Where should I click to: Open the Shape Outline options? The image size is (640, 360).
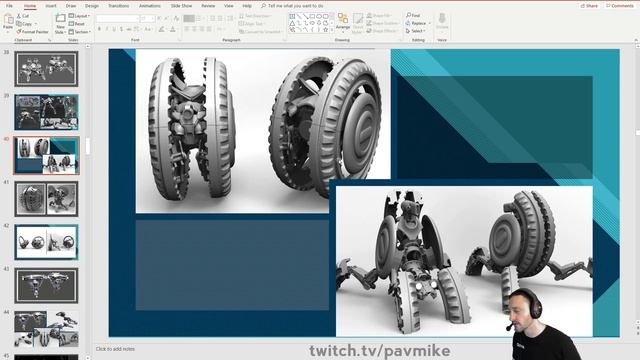(383, 23)
